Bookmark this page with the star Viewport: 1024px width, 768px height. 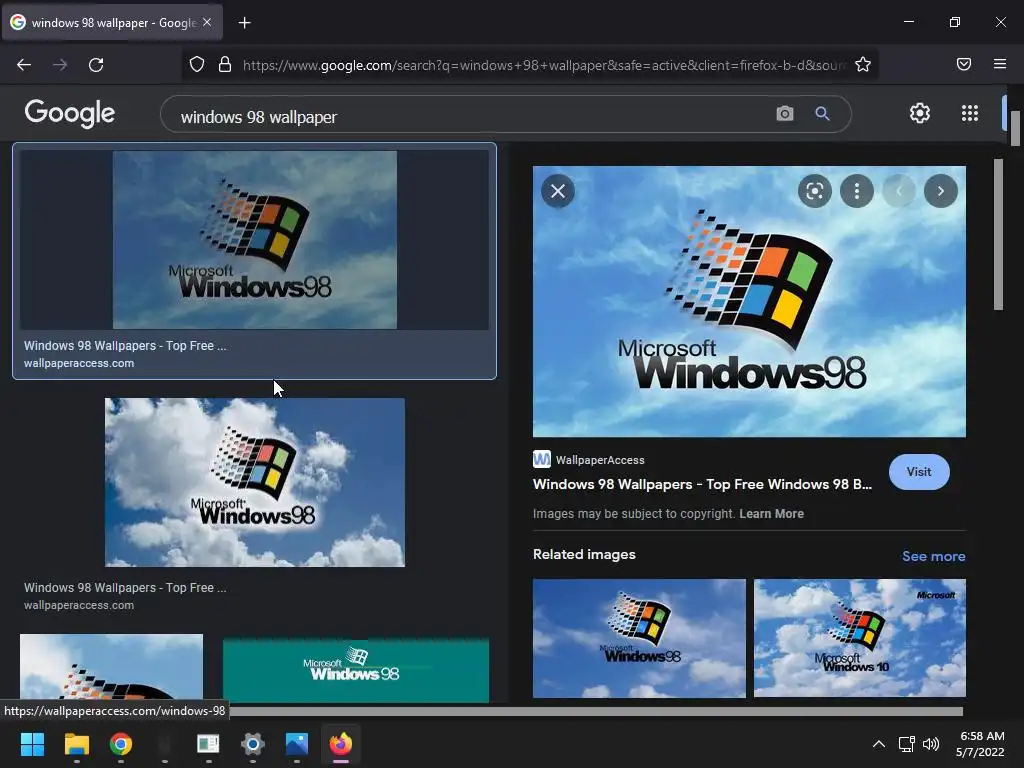click(x=863, y=64)
